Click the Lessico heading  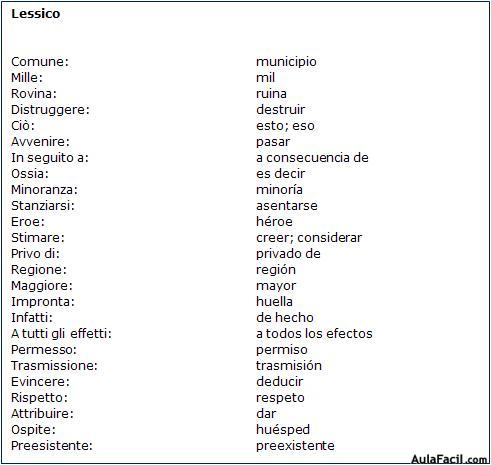point(36,14)
